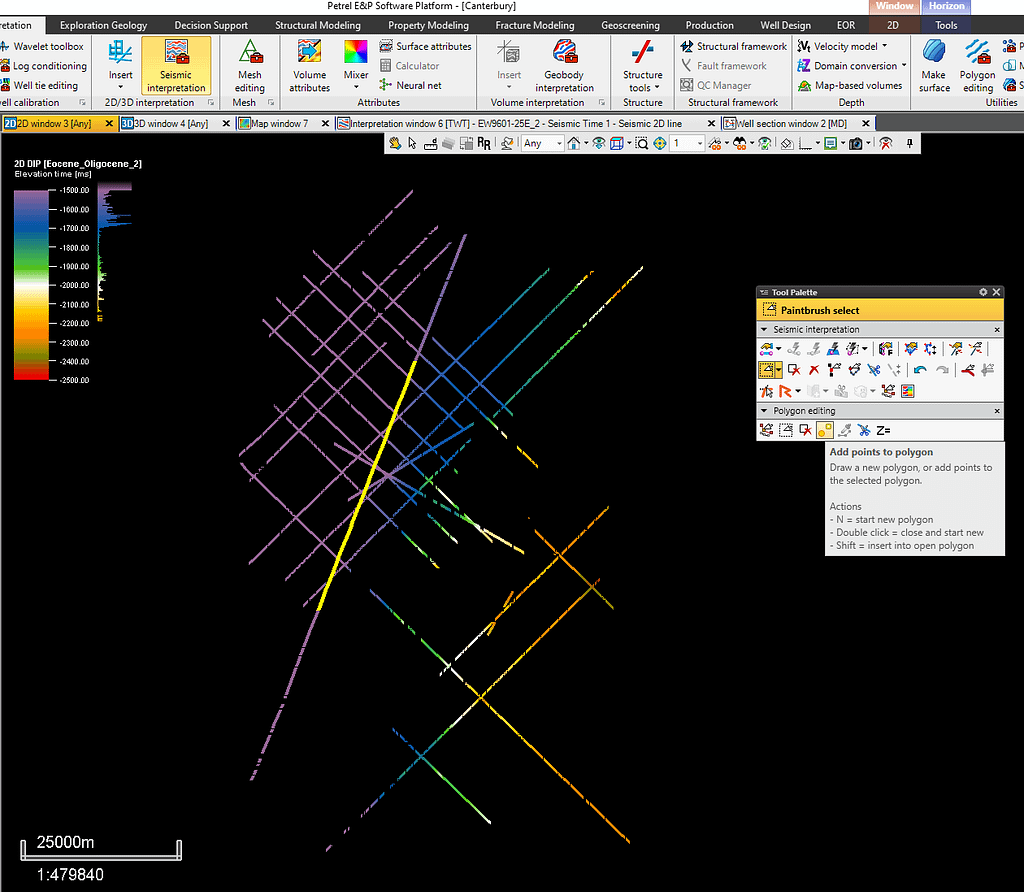
Task: Open the Mesh editing tool
Action: click(248, 65)
